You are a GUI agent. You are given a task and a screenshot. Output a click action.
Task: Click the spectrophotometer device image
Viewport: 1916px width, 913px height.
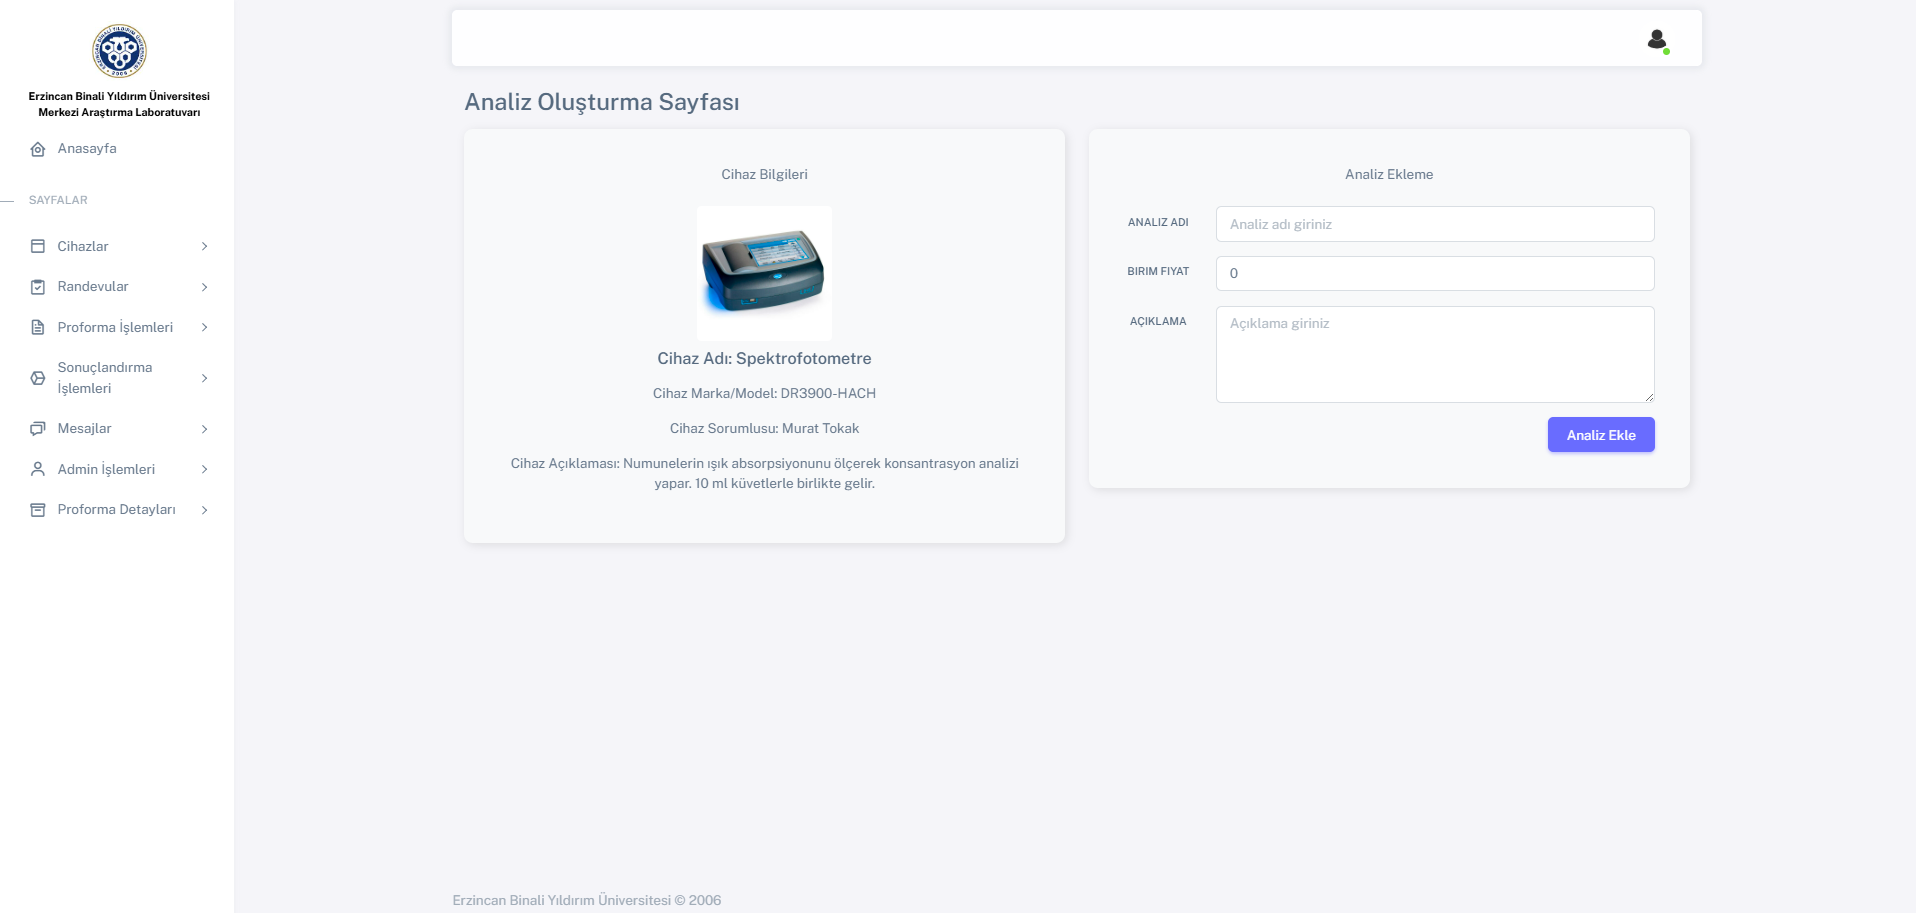click(764, 273)
